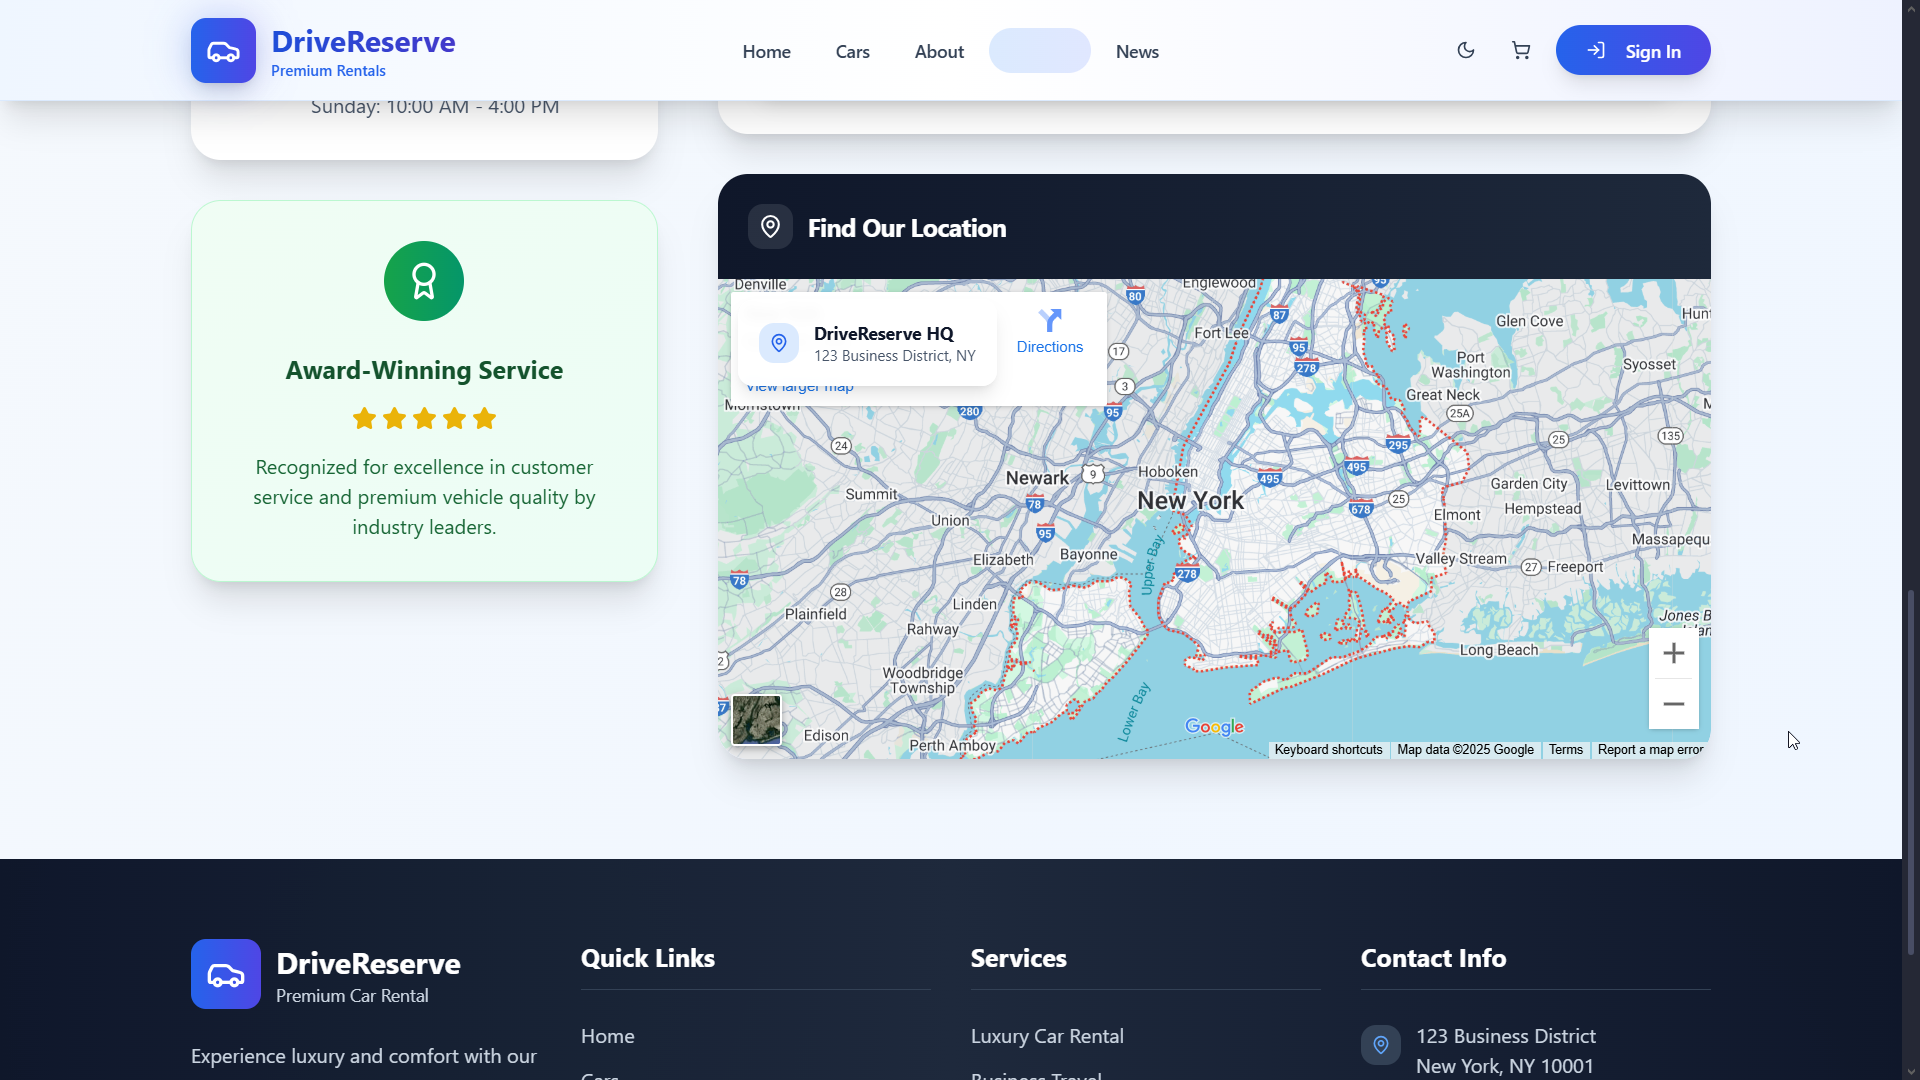Click the footer address location icon

1380,1045
